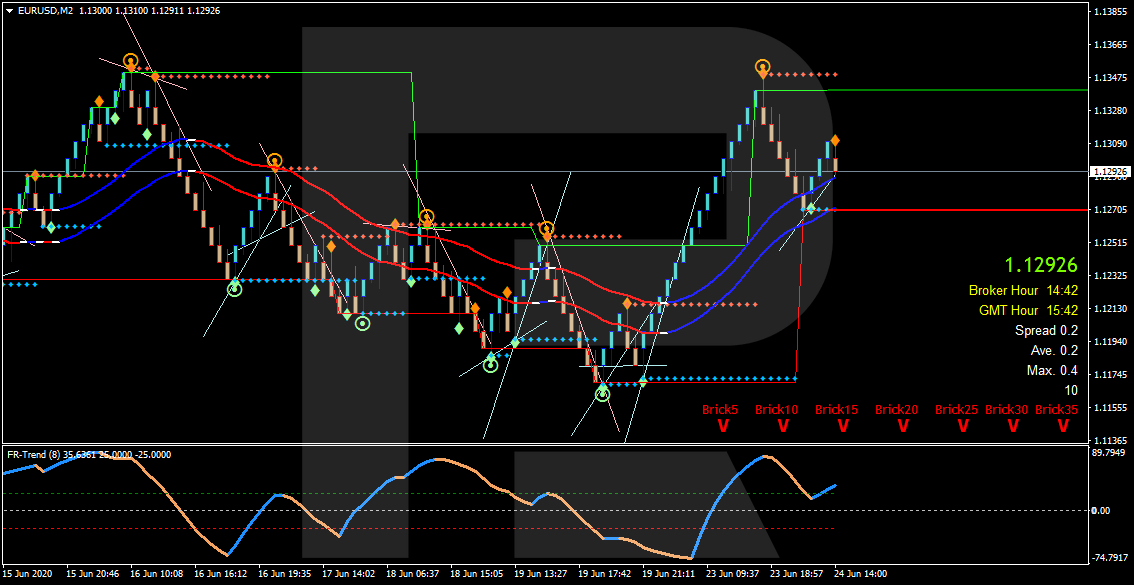Click the Brick35 label
This screenshot has width=1134, height=585.
(1057, 409)
